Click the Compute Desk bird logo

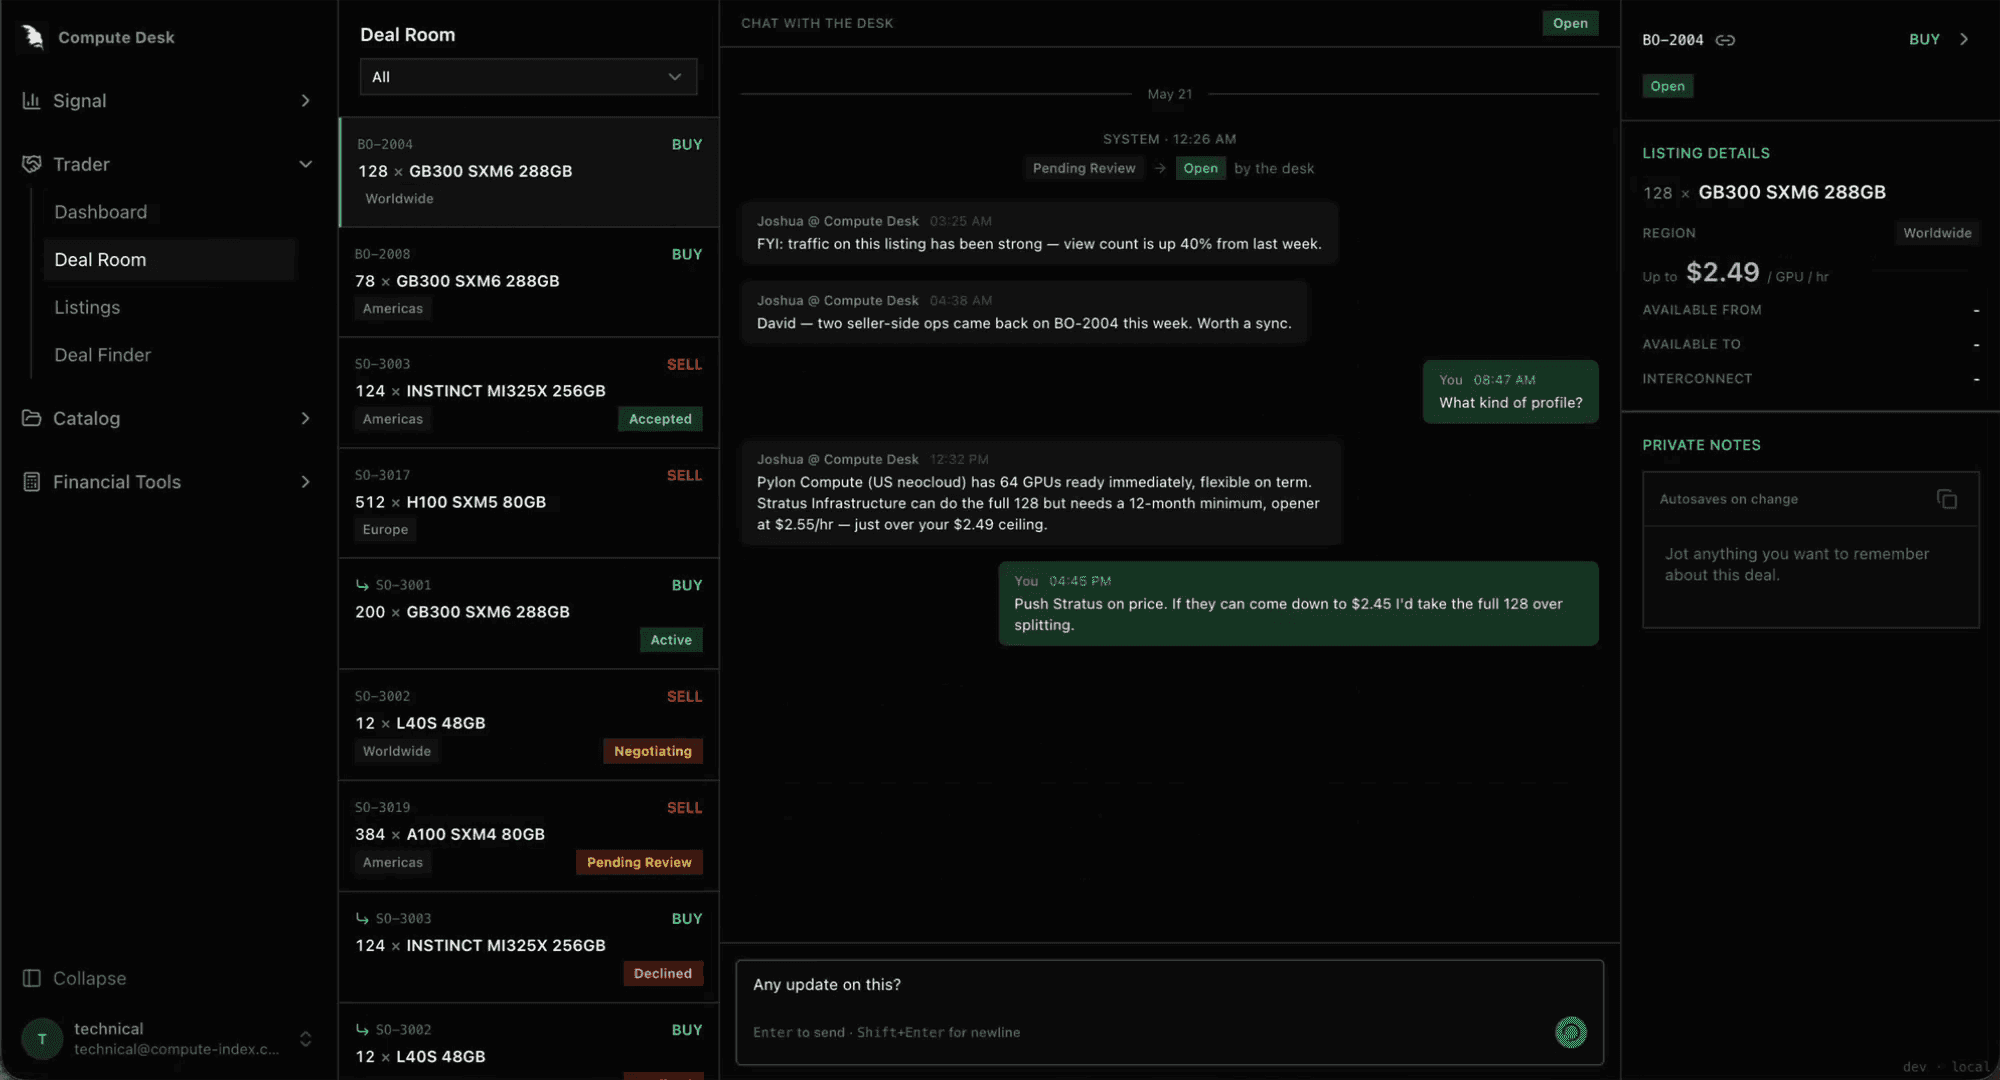pos(33,37)
